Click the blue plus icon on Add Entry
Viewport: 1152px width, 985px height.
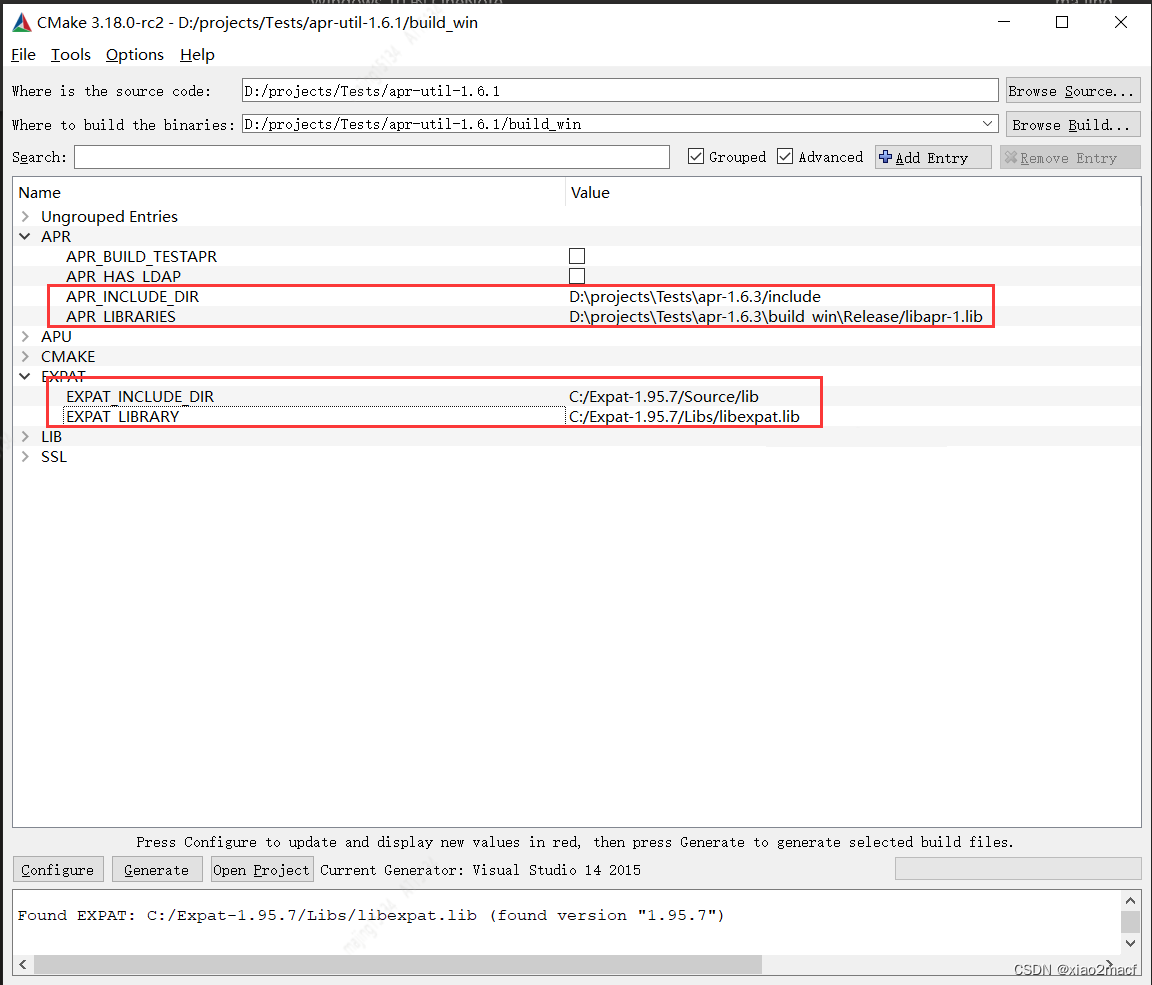click(884, 156)
